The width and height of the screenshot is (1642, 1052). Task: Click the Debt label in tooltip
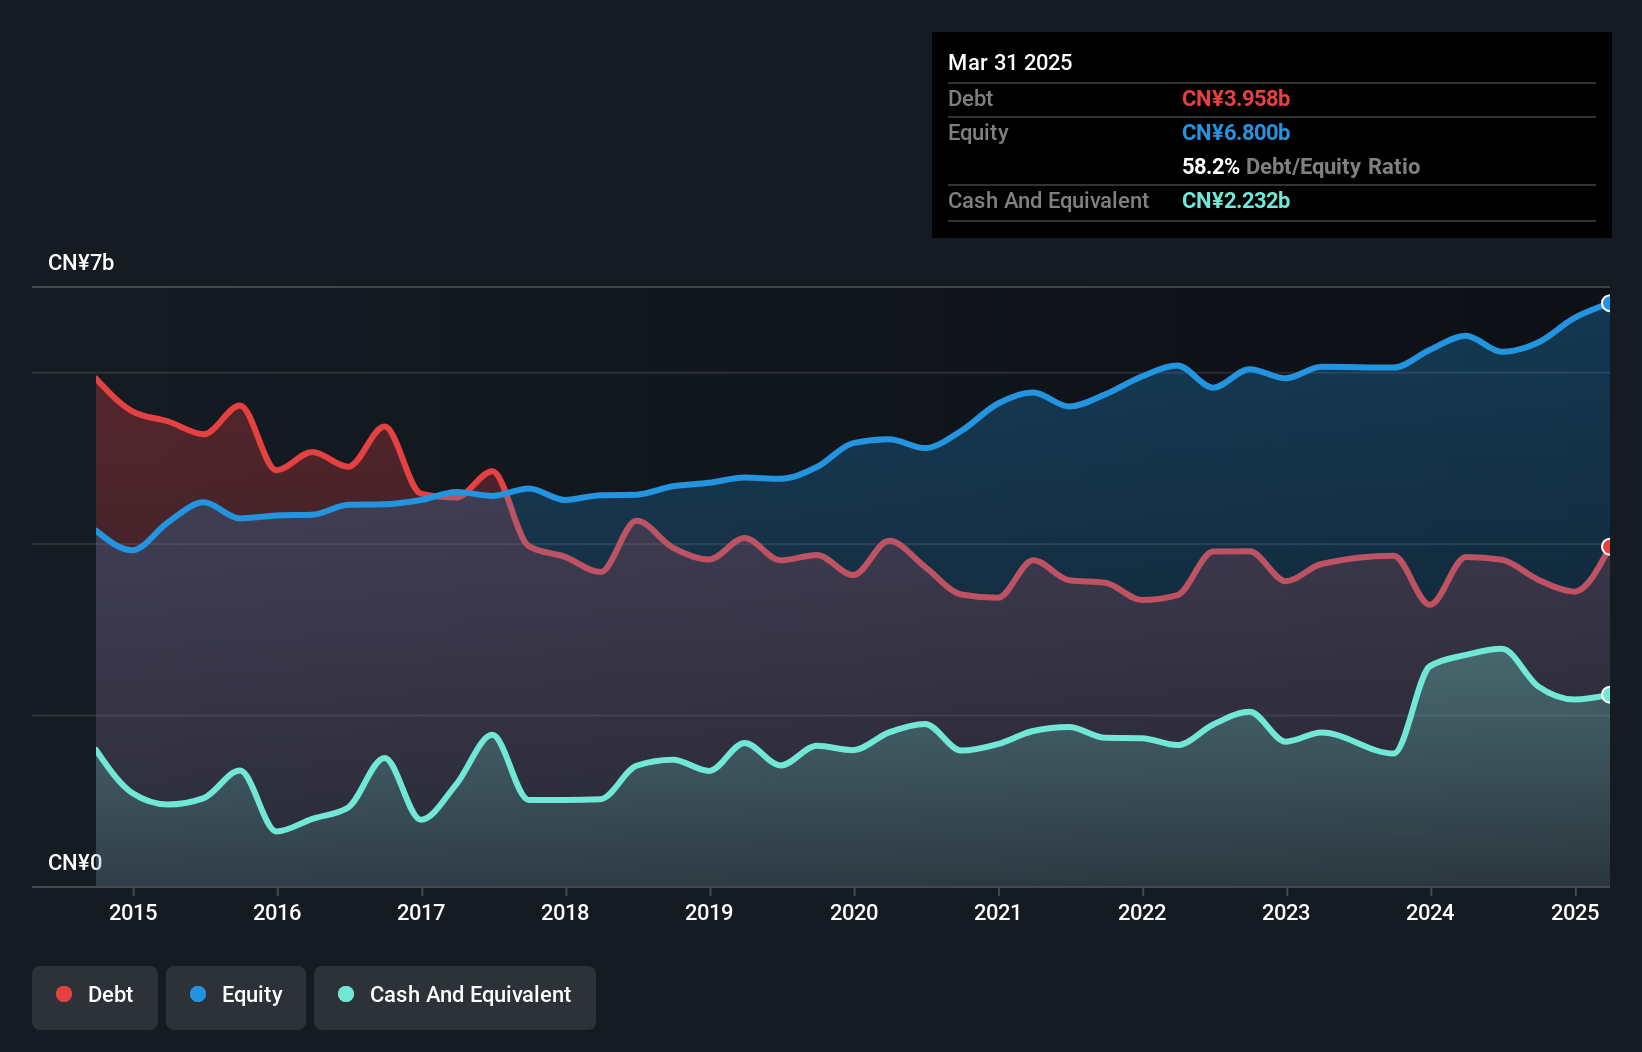[970, 98]
